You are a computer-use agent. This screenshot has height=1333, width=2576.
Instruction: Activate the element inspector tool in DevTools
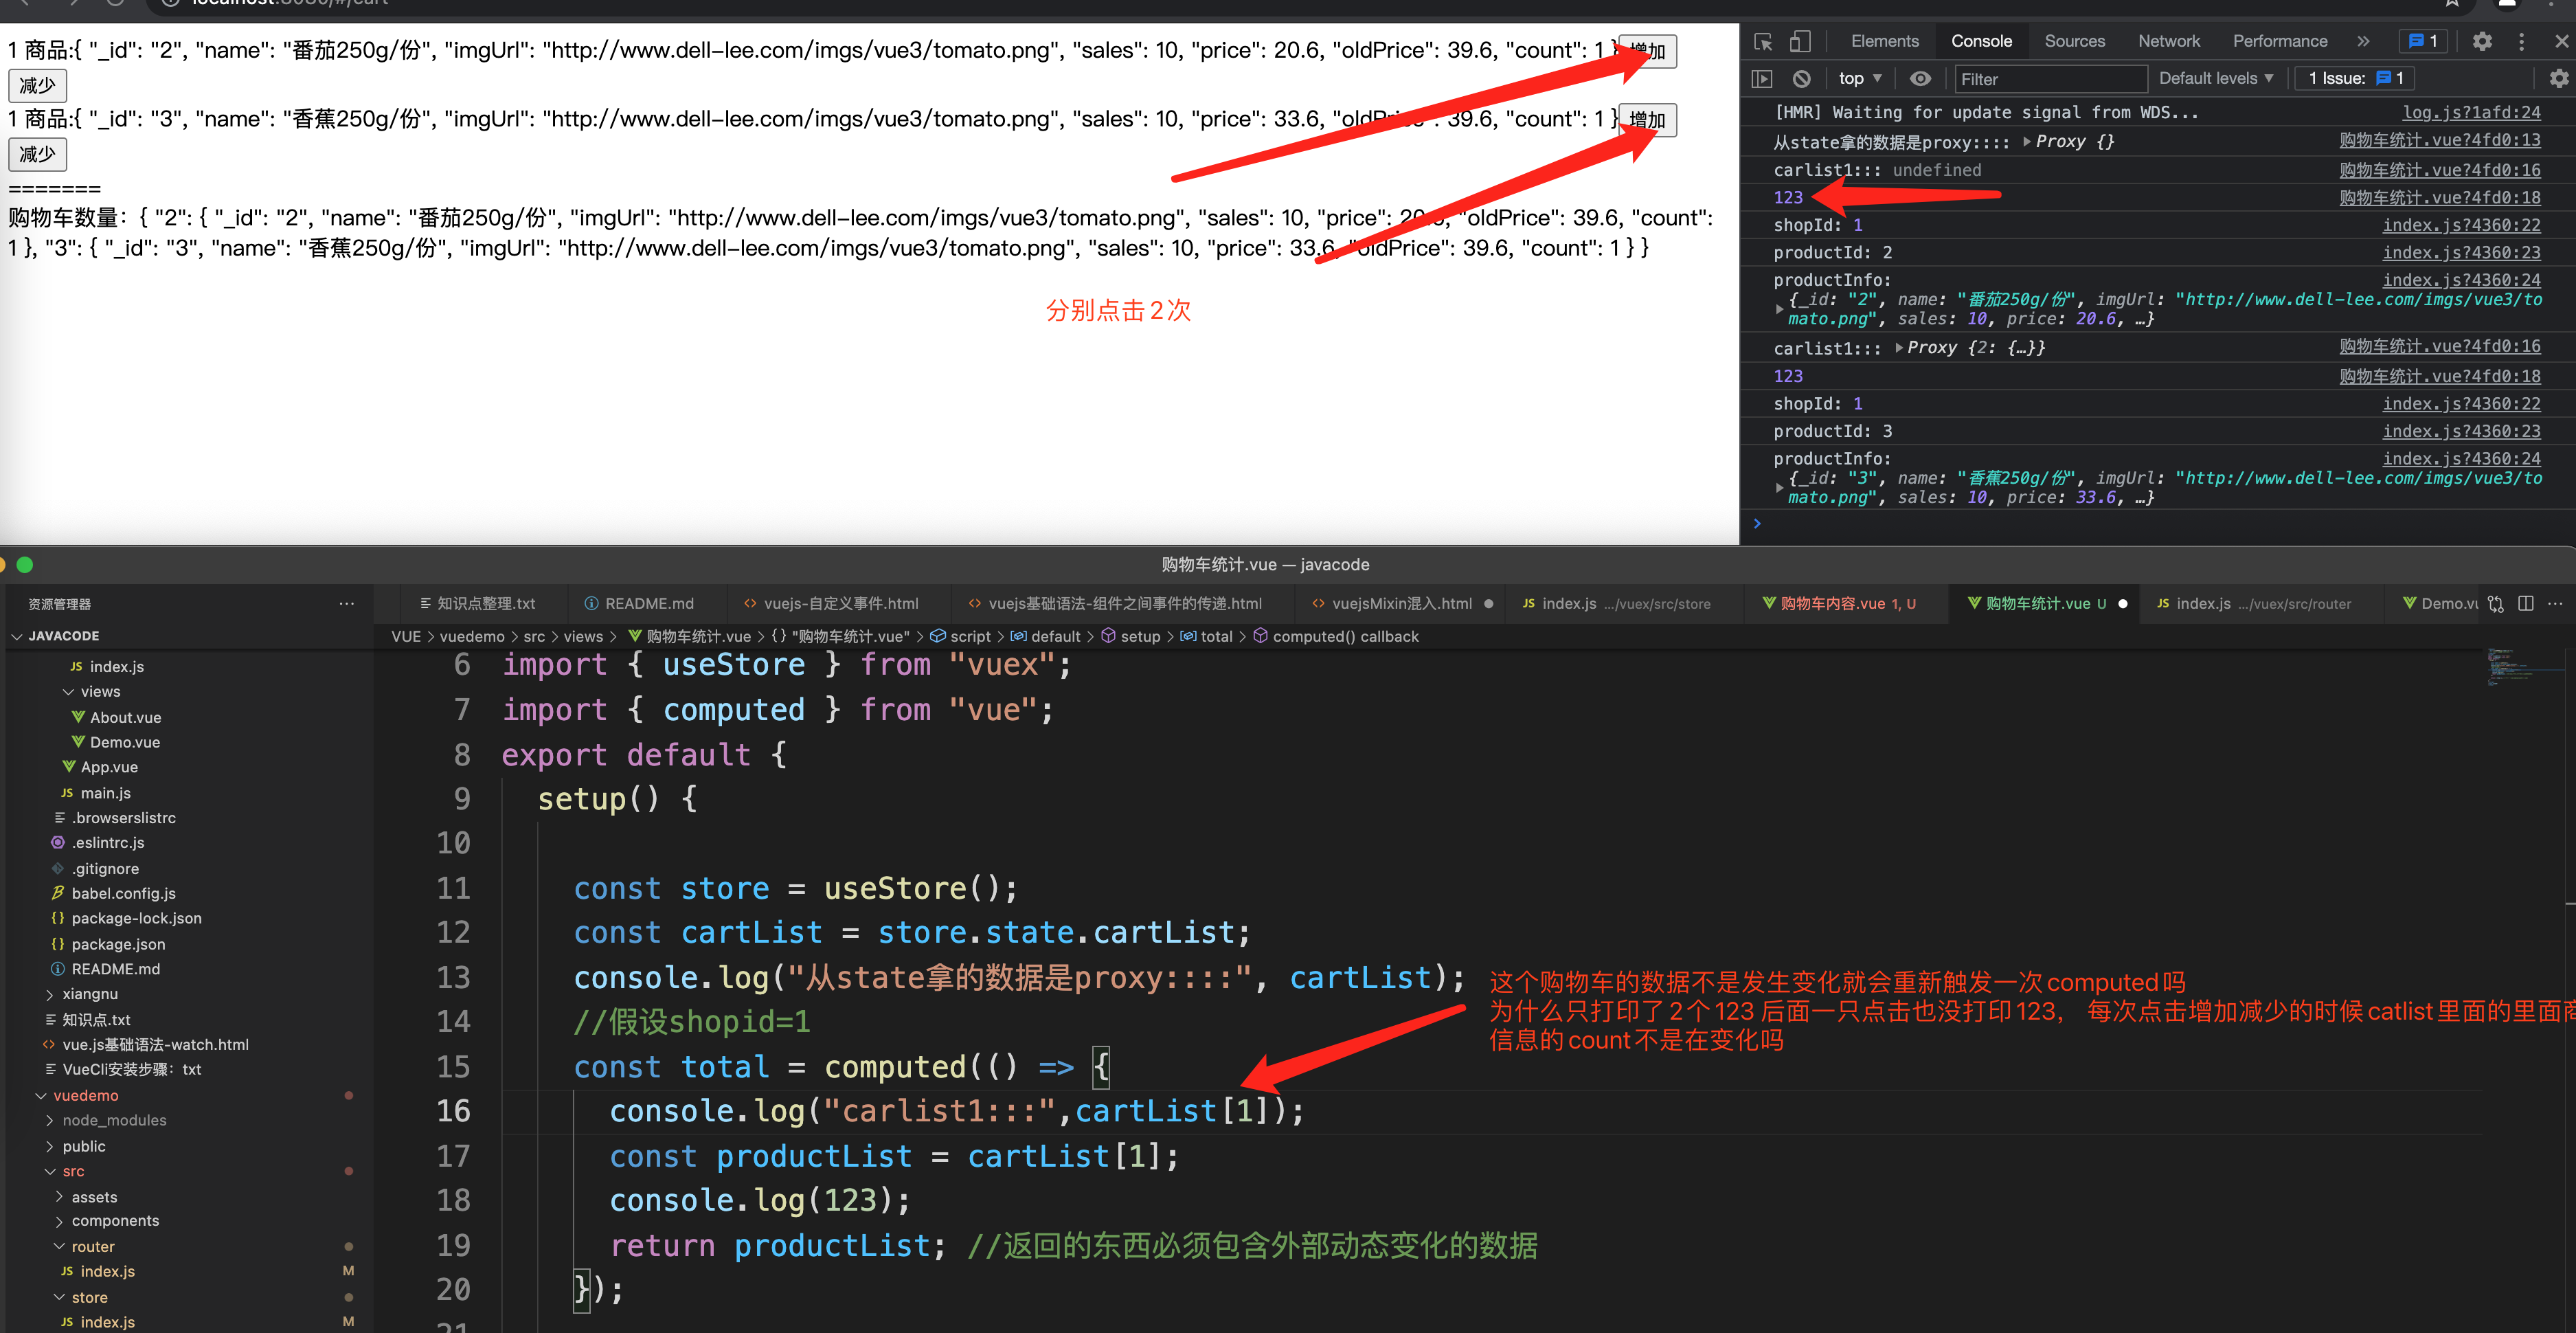click(x=1763, y=41)
